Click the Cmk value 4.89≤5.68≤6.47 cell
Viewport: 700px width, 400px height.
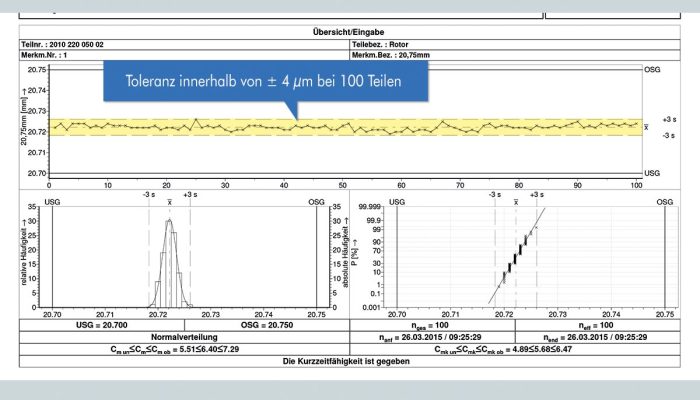pos(514,349)
